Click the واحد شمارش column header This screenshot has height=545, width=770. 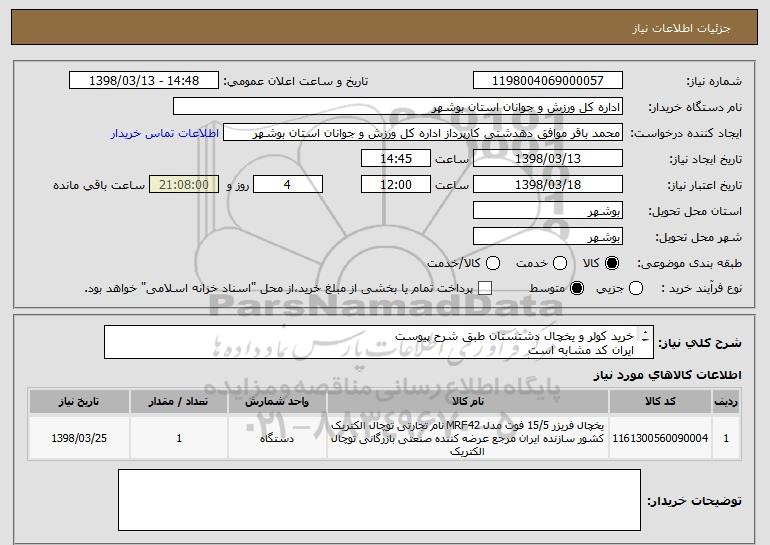point(277,402)
